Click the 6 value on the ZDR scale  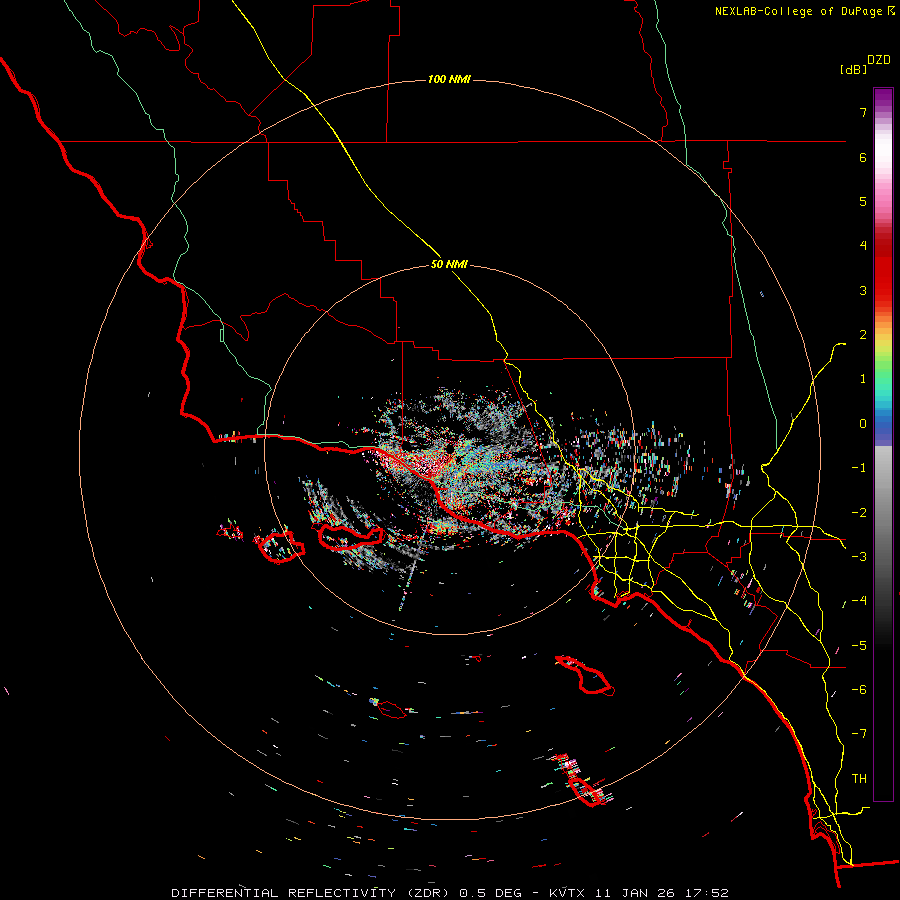click(863, 157)
